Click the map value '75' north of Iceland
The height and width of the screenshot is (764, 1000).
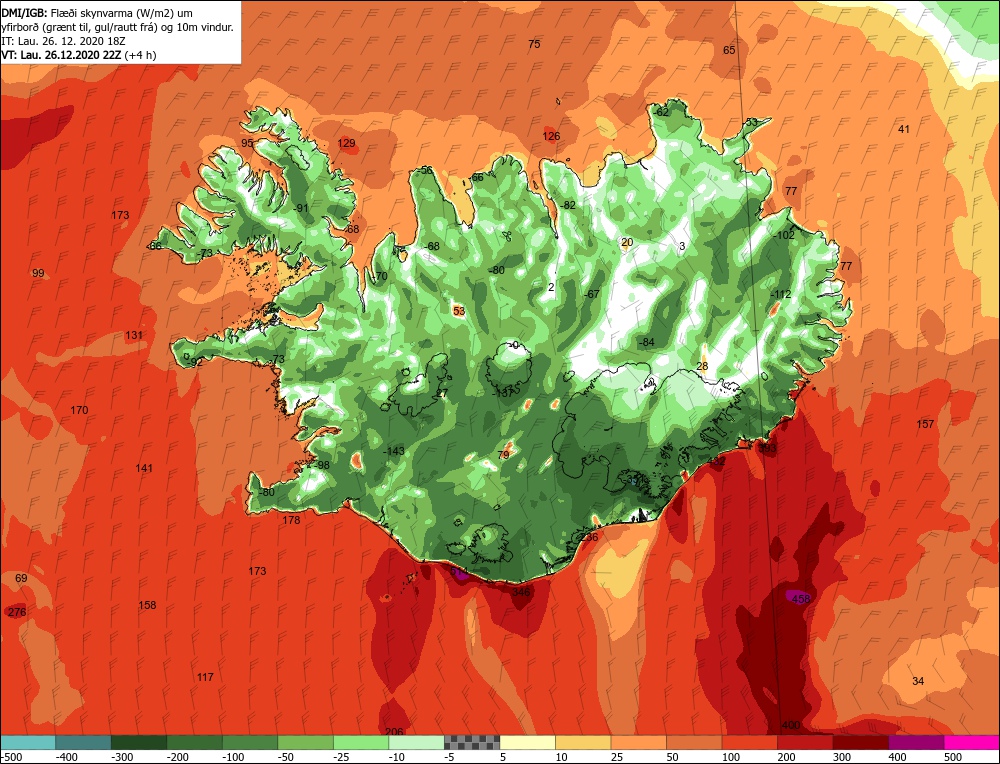(534, 43)
